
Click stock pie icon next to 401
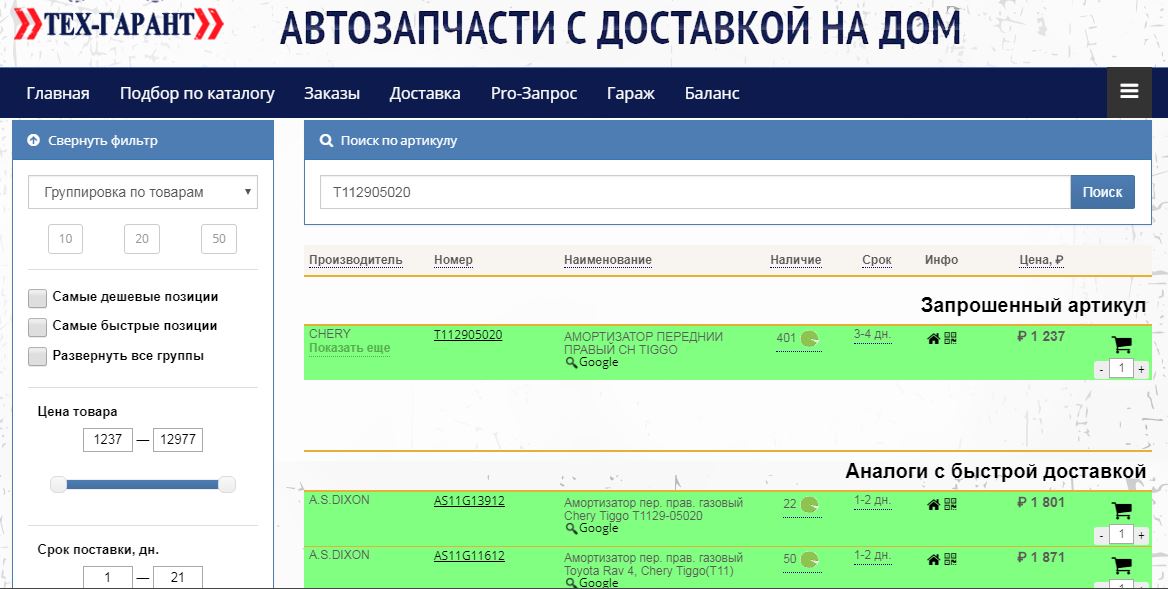(810, 339)
